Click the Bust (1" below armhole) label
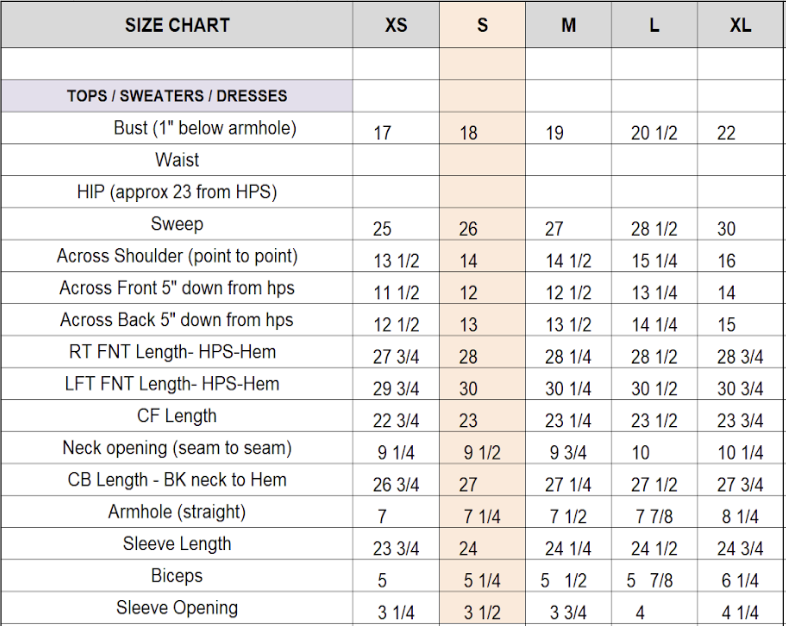 point(205,128)
